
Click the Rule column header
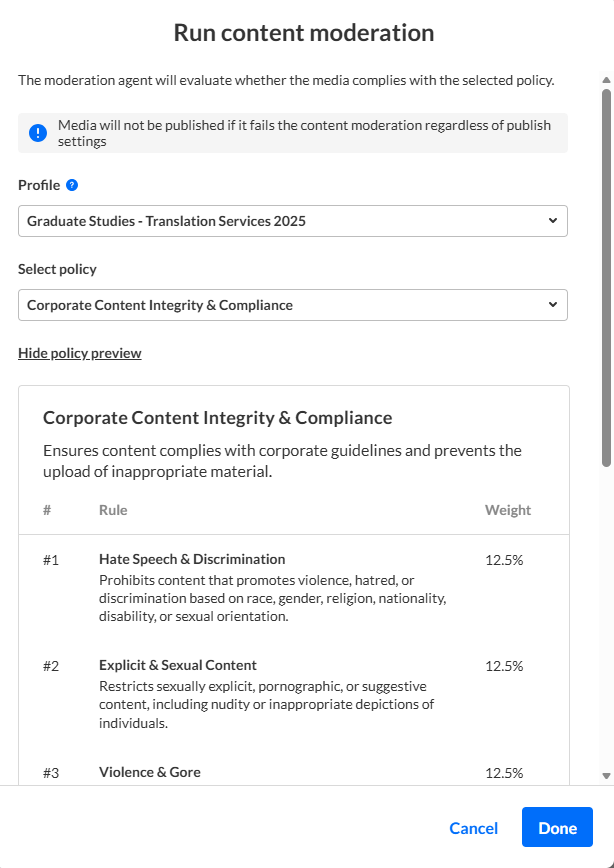(113, 510)
